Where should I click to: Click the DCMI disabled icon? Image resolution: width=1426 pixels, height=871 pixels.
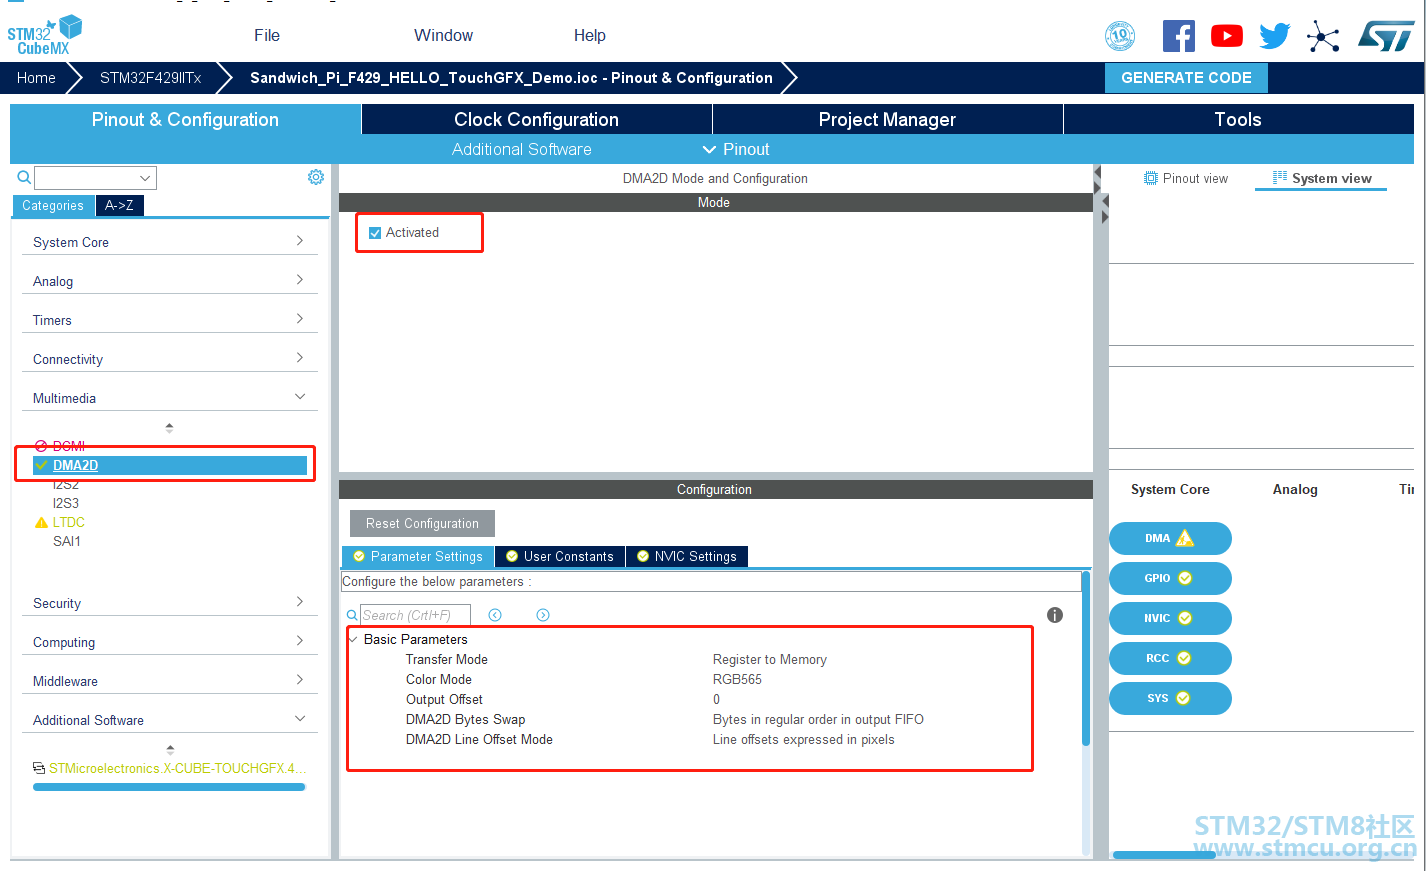pos(41,446)
